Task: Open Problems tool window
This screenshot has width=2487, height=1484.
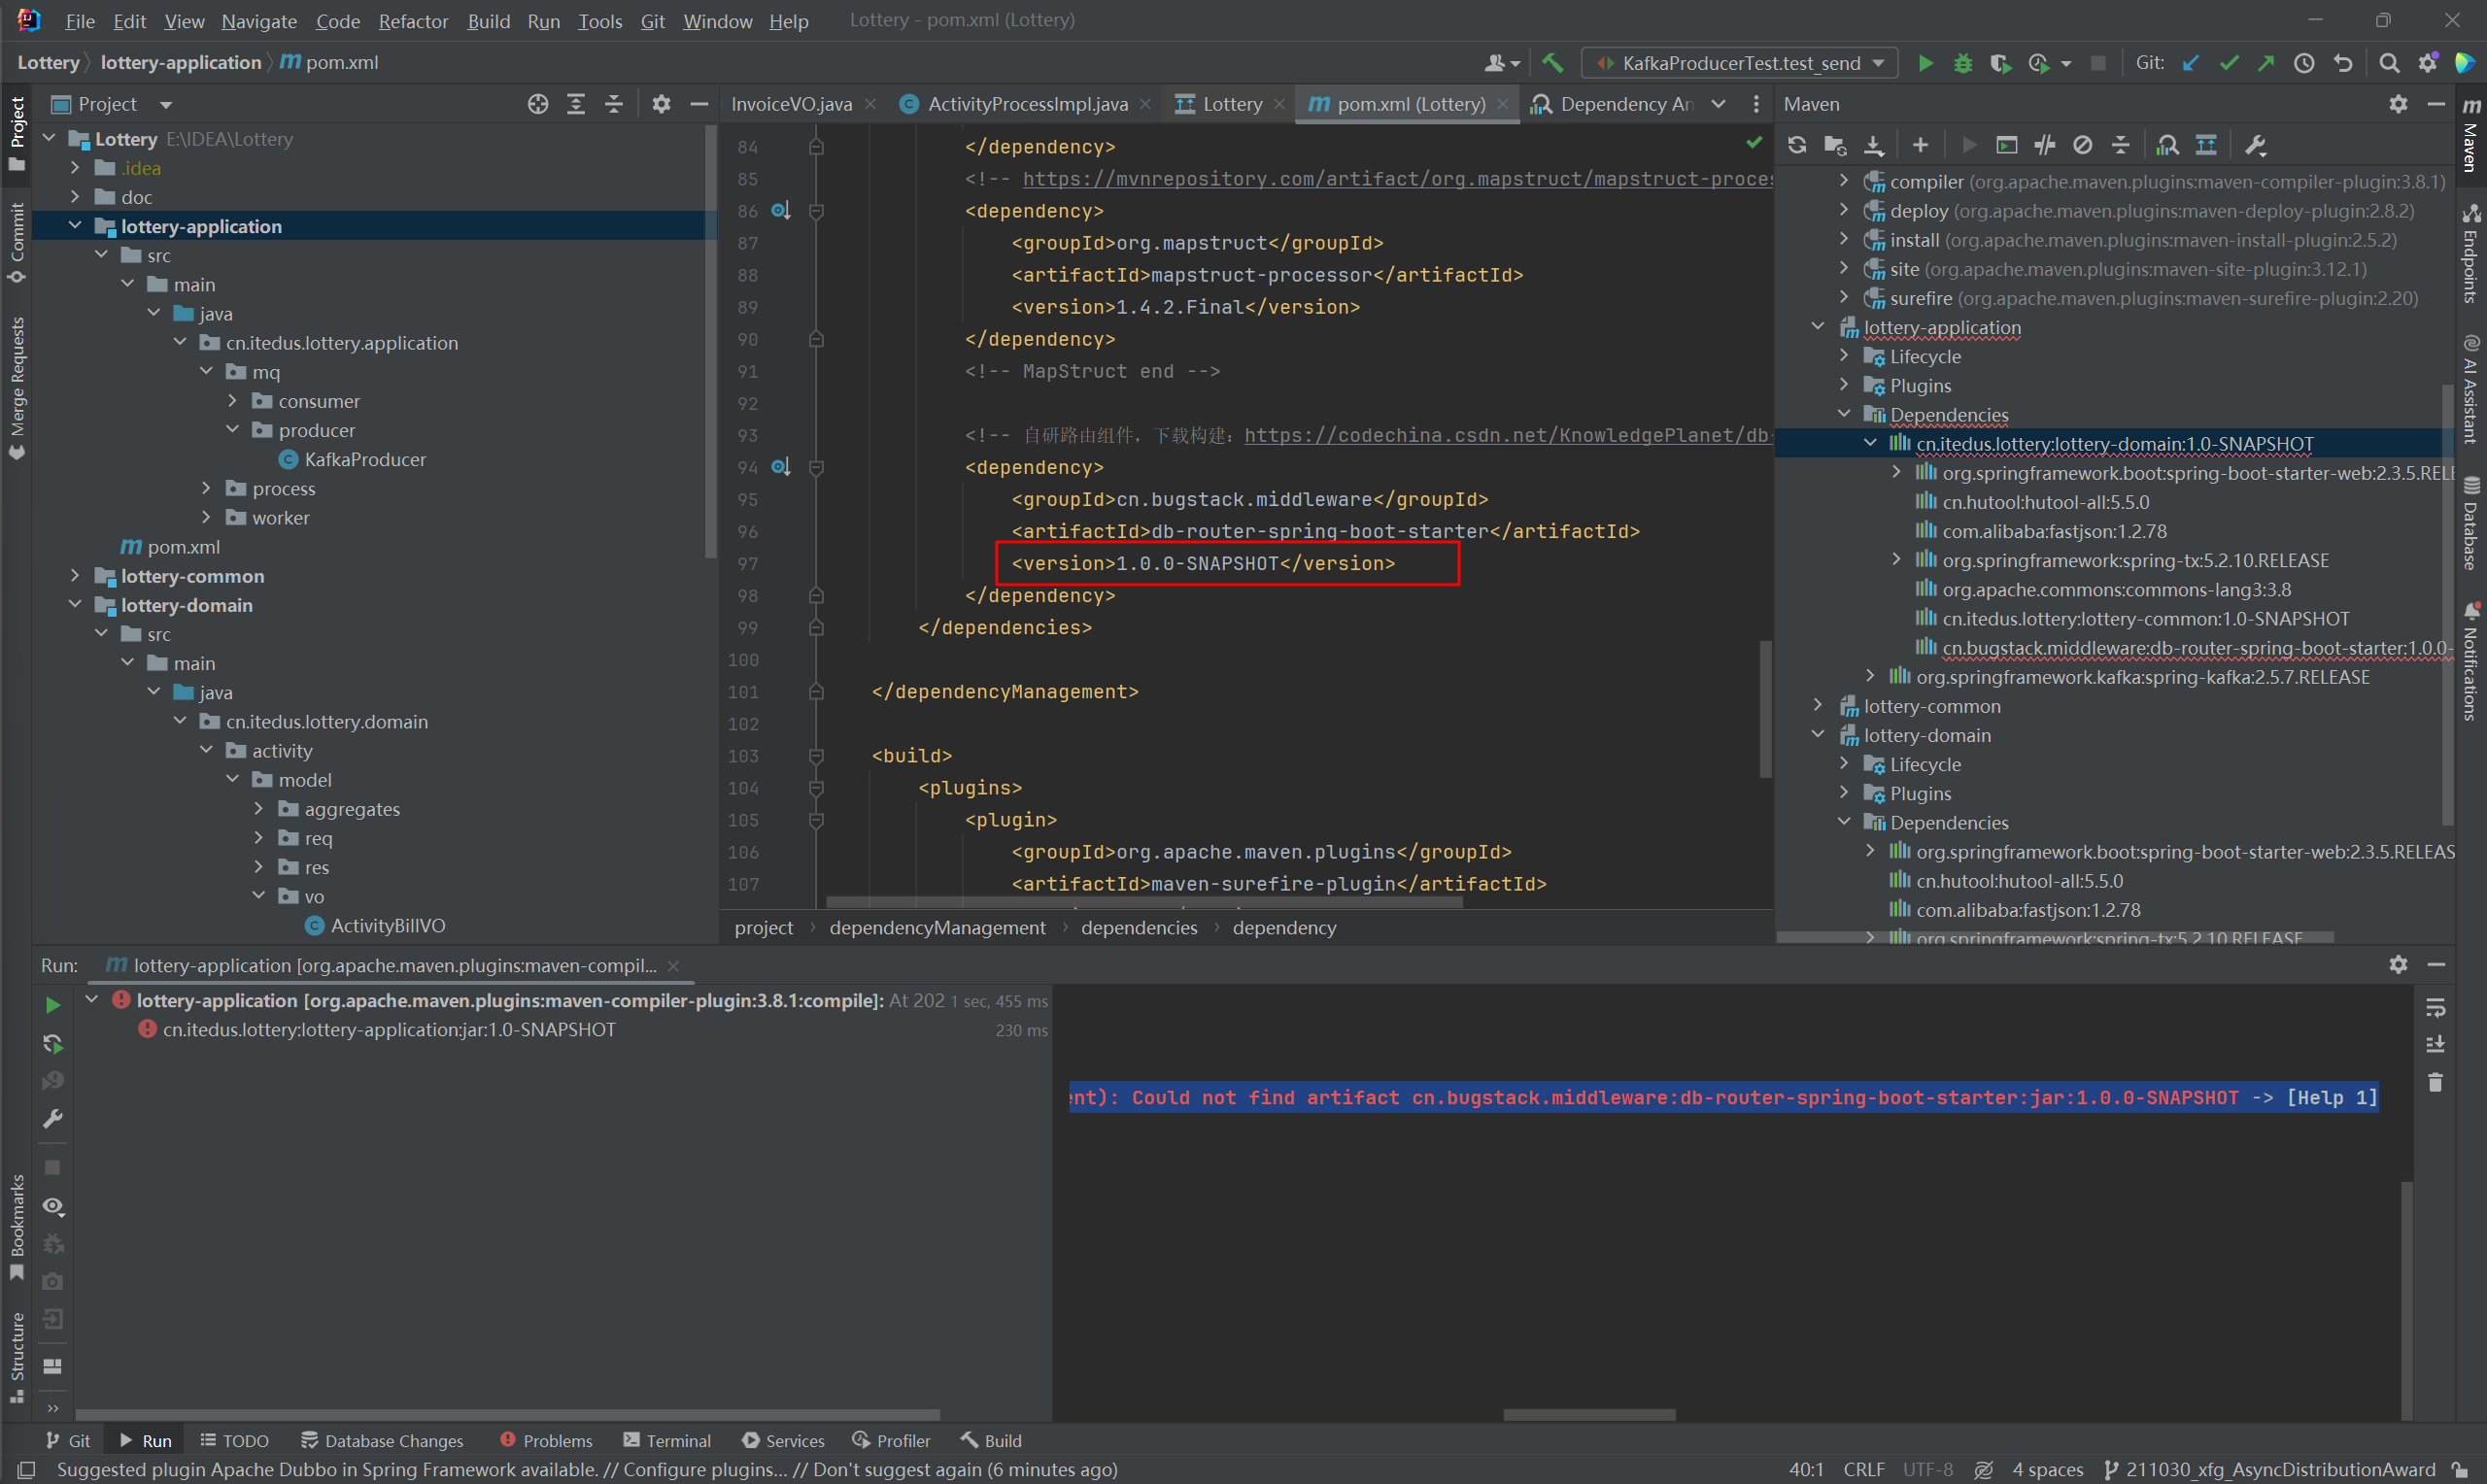Action: [x=546, y=1441]
